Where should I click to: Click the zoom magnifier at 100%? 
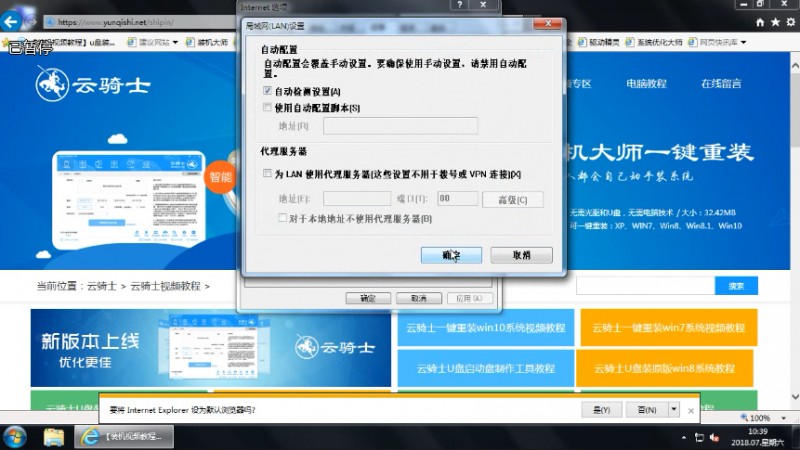(744, 417)
